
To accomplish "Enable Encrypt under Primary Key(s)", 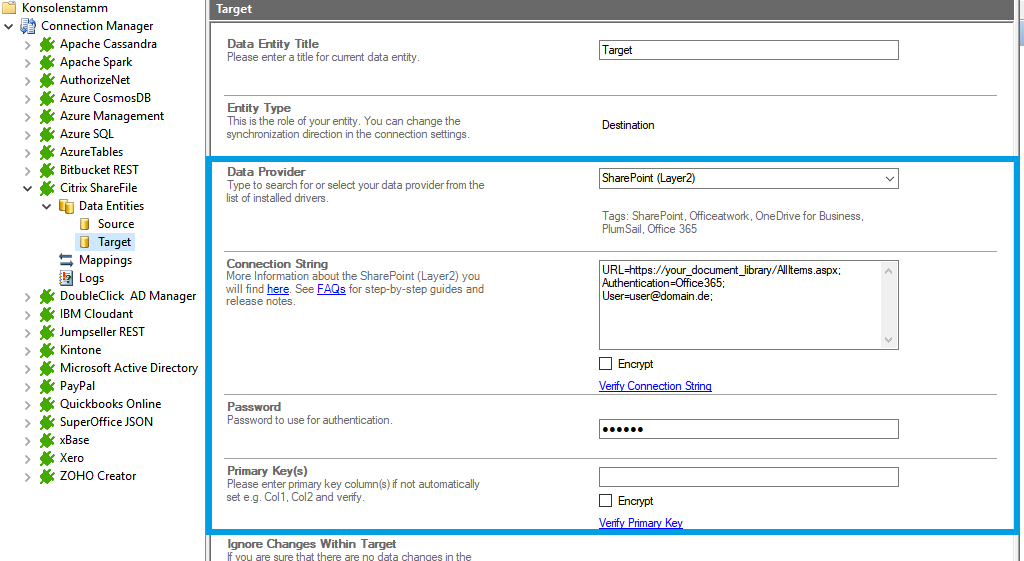I will 605,501.
